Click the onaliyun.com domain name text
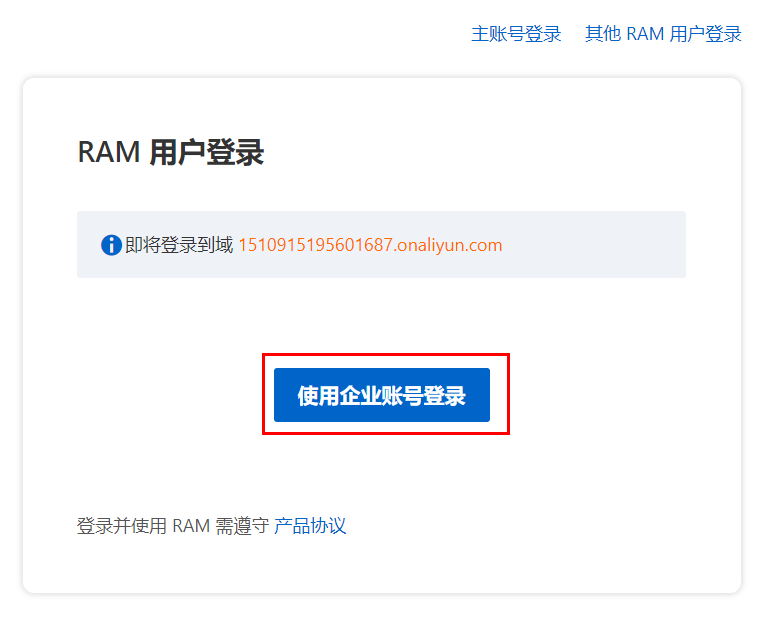Screen dimensions: 781x626 tap(370, 245)
